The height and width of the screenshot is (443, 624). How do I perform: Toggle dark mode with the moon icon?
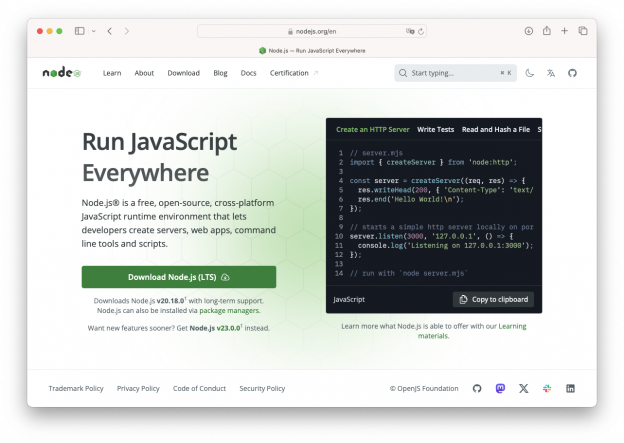click(529, 73)
